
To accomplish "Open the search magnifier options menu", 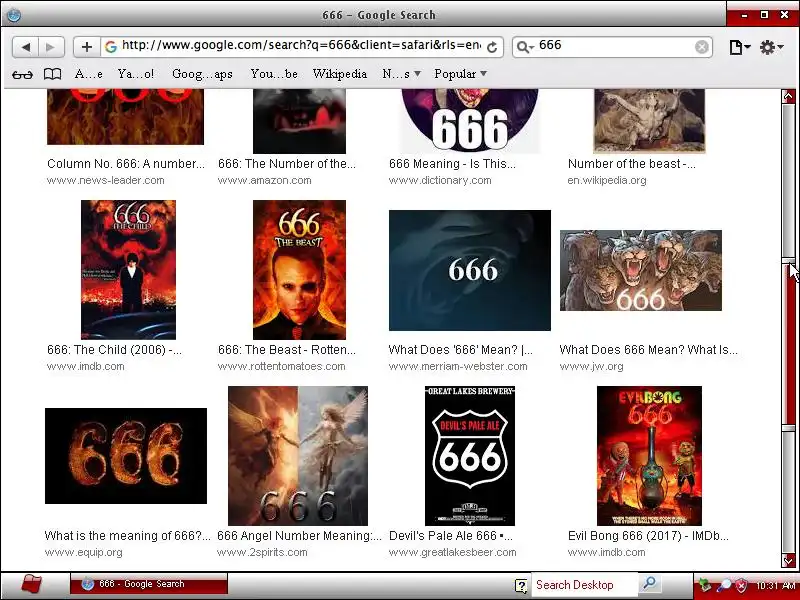I will 525,47.
